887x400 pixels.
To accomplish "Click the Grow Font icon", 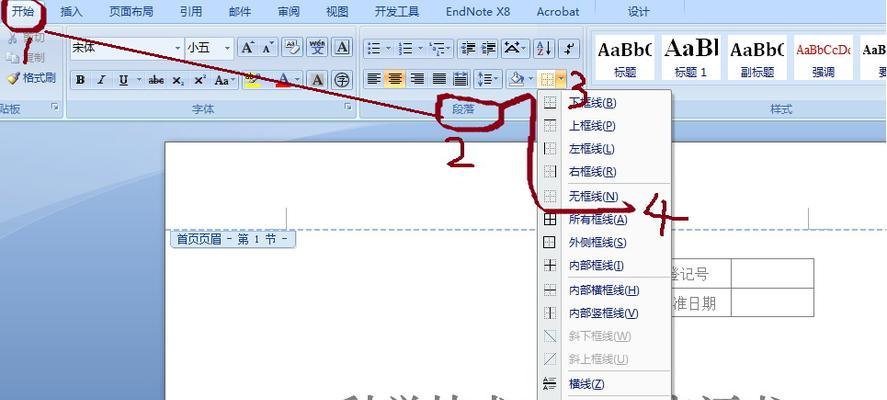I will pyautogui.click(x=247, y=48).
